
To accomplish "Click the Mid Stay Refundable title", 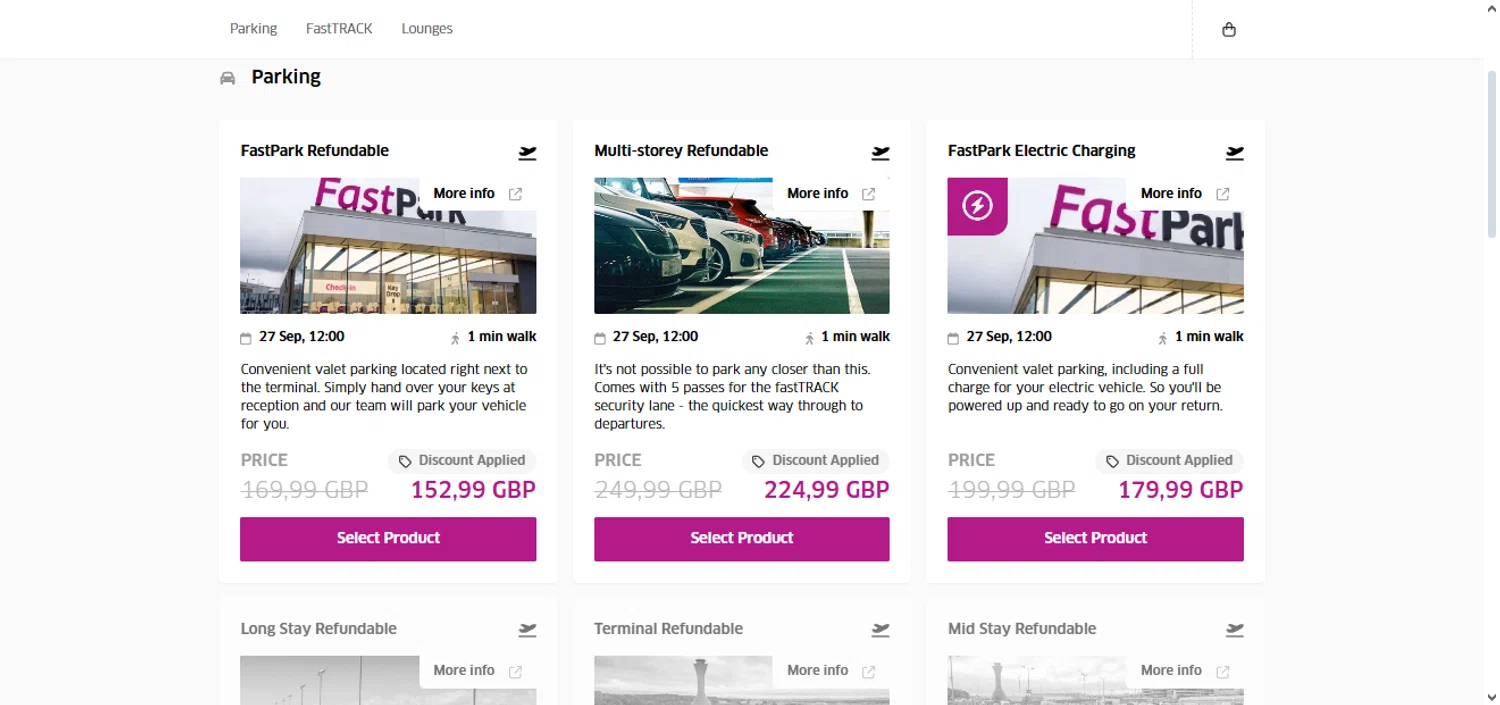I will (1022, 628).
